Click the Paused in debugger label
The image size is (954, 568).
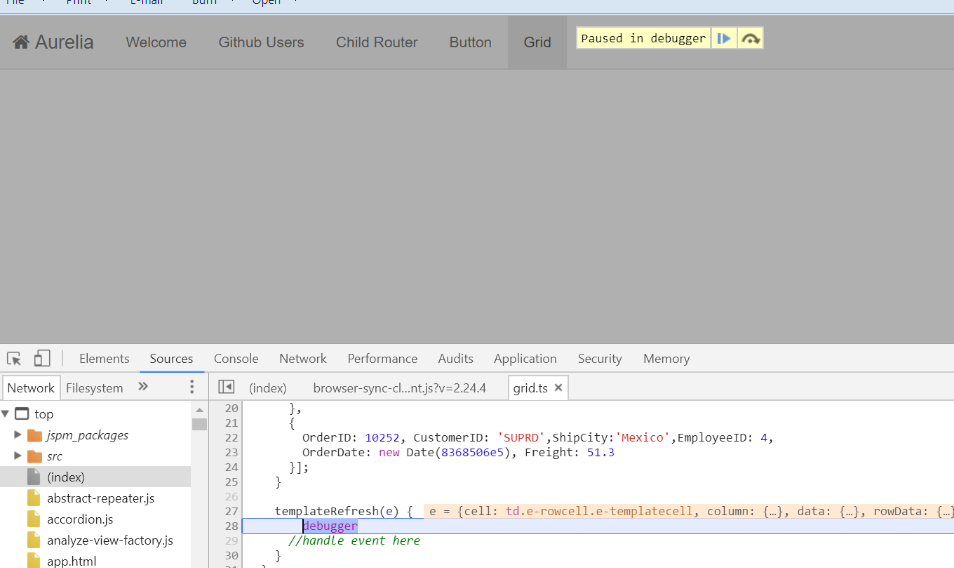pyautogui.click(x=643, y=38)
